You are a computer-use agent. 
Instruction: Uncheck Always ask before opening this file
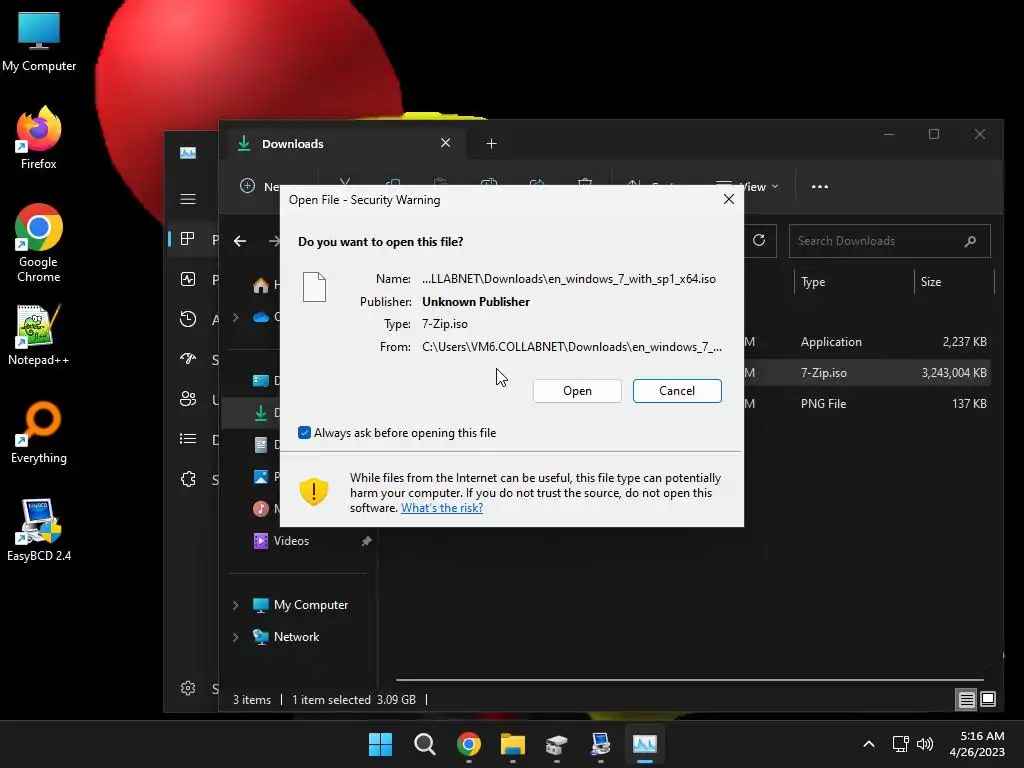[x=304, y=432]
